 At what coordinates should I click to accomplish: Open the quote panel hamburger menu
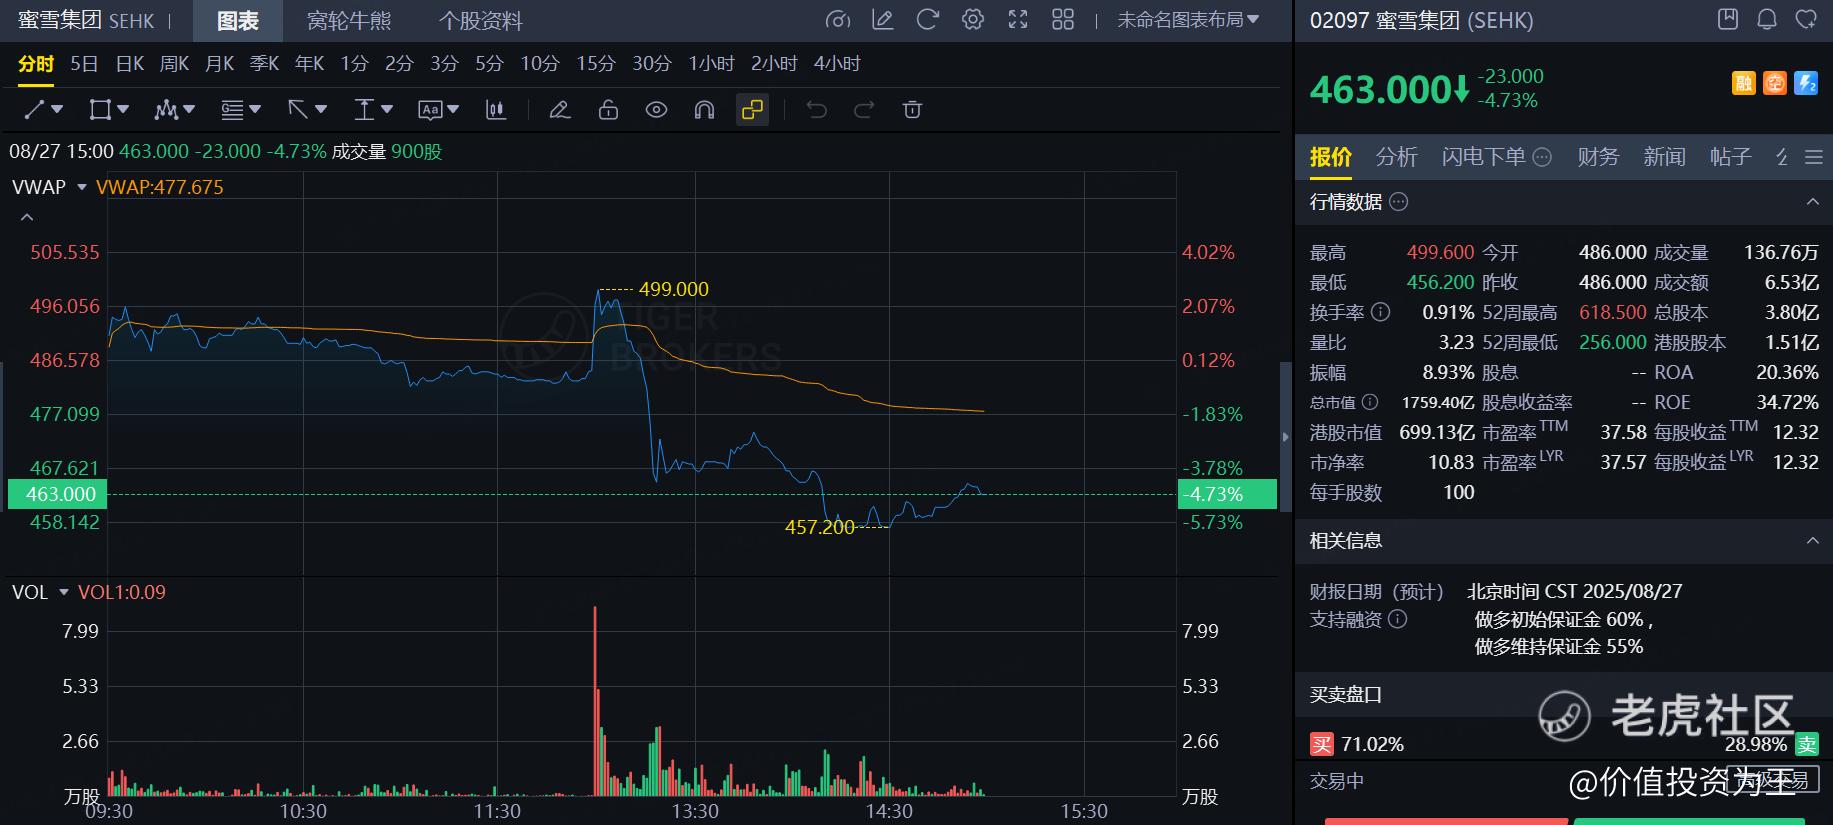pos(1814,157)
